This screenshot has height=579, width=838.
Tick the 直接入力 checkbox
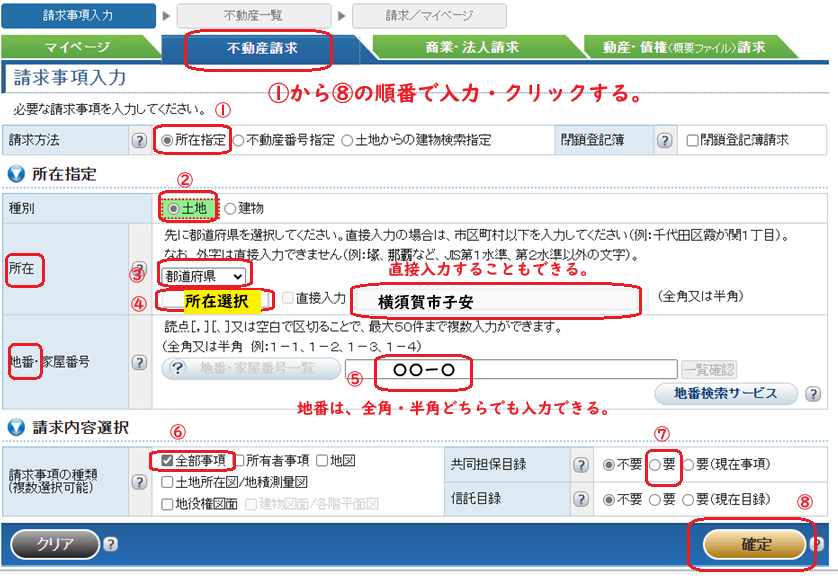click(x=288, y=298)
